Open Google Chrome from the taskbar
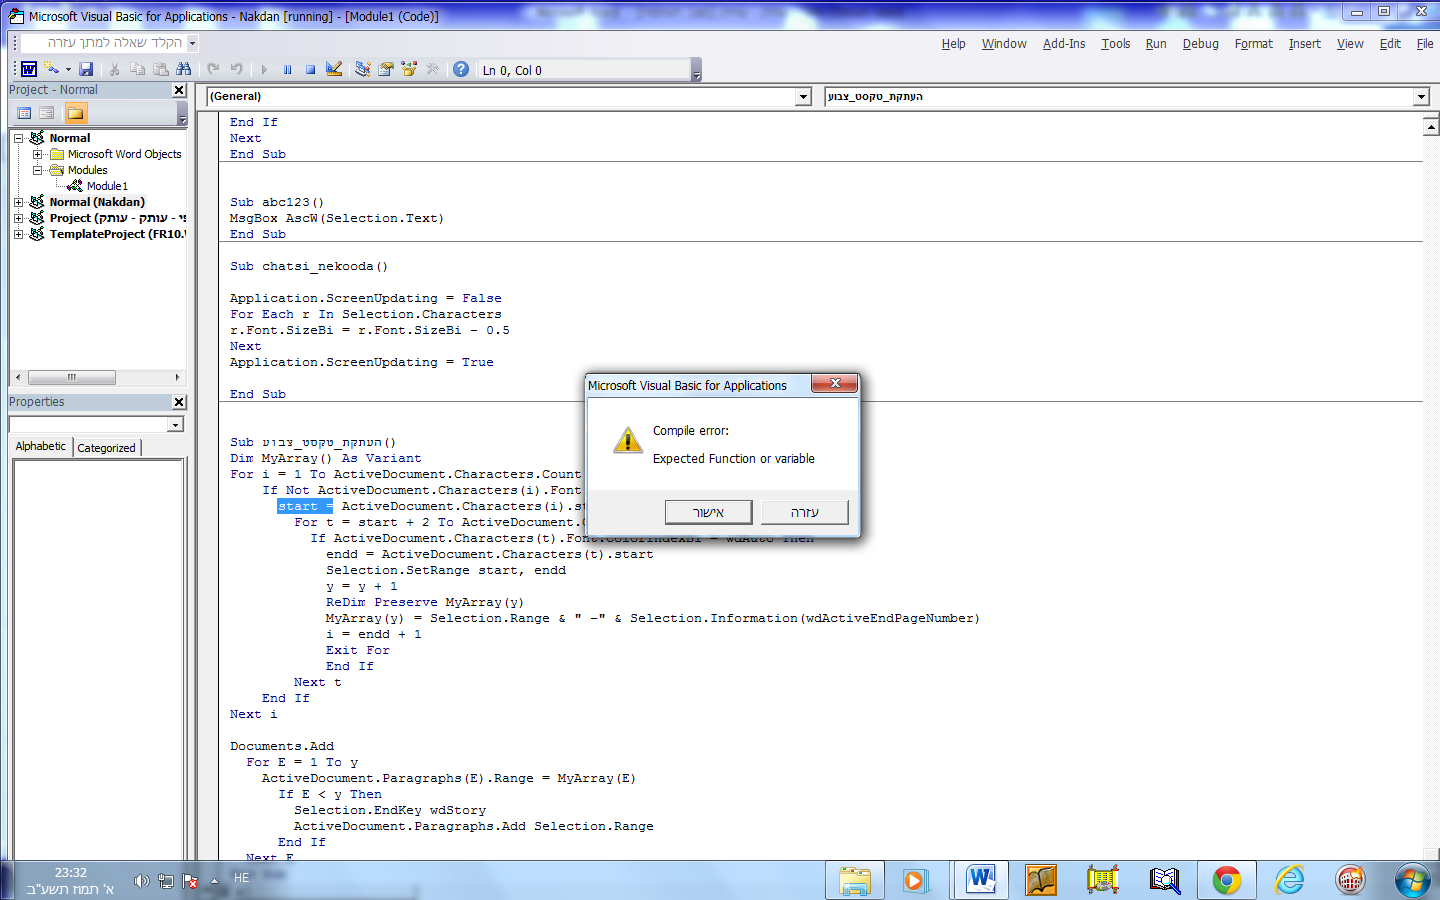The height and width of the screenshot is (900, 1440). coord(1227,880)
